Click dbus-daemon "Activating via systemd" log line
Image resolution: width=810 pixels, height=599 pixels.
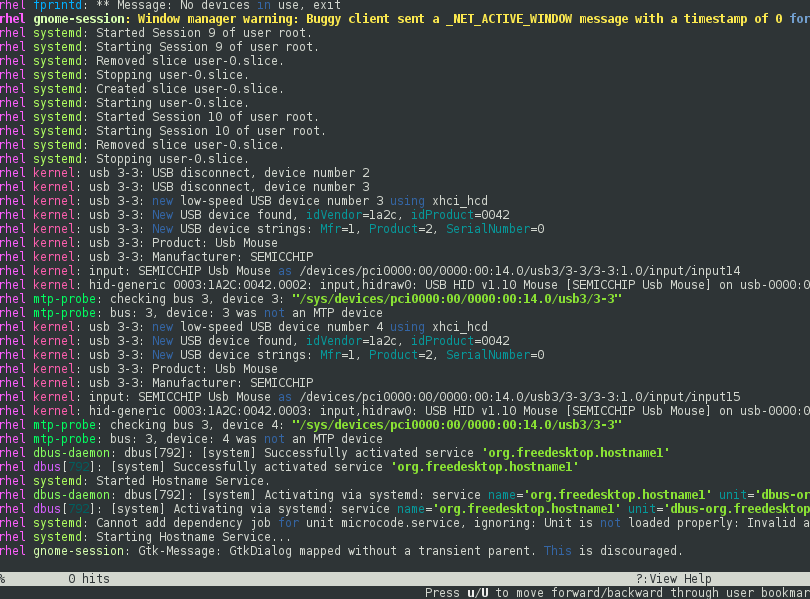[405, 495]
